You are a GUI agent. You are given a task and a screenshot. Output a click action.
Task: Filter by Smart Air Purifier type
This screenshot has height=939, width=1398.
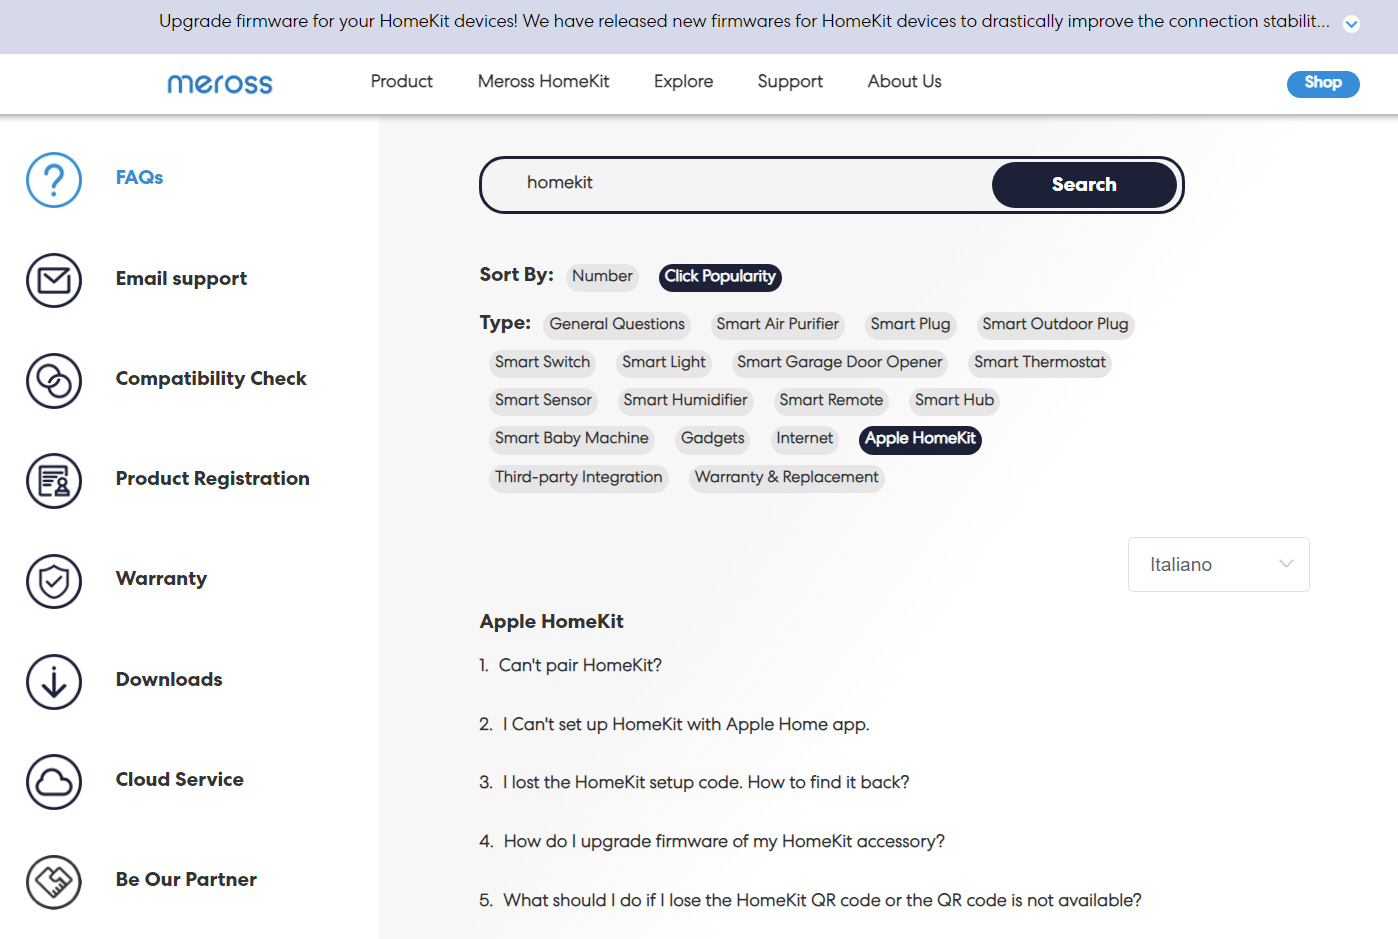[778, 325]
